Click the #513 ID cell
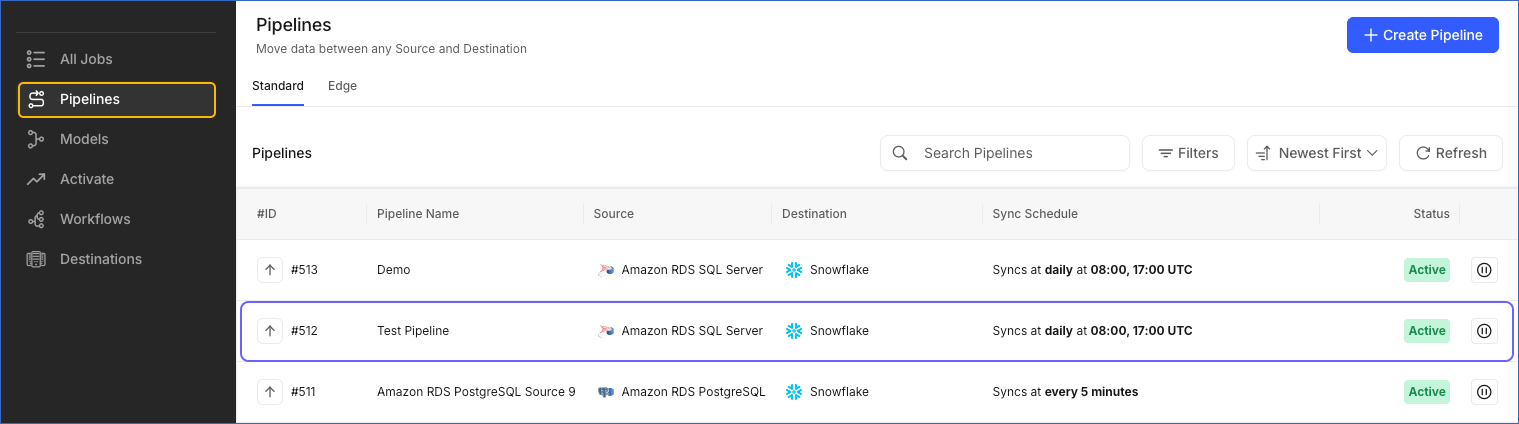Viewport: 1519px width, 424px height. (304, 270)
